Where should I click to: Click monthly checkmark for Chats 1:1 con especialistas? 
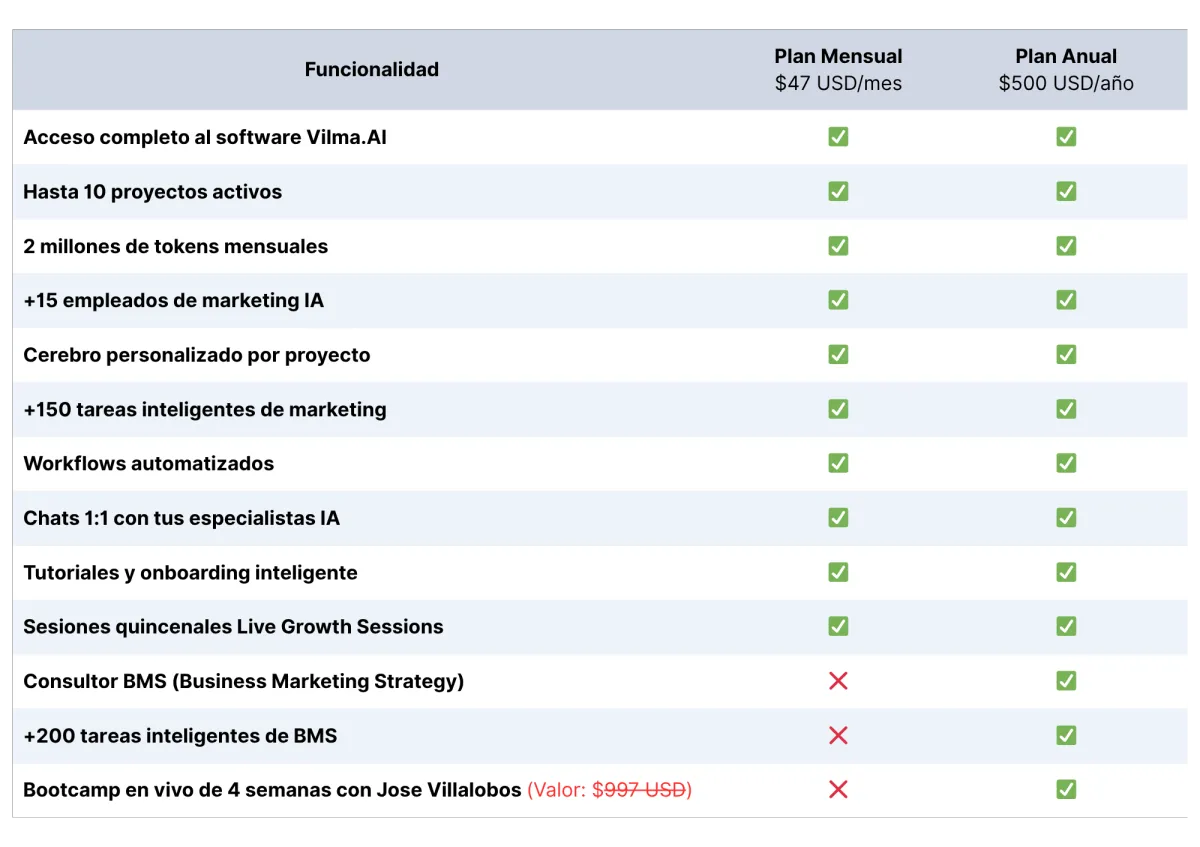click(x=838, y=517)
